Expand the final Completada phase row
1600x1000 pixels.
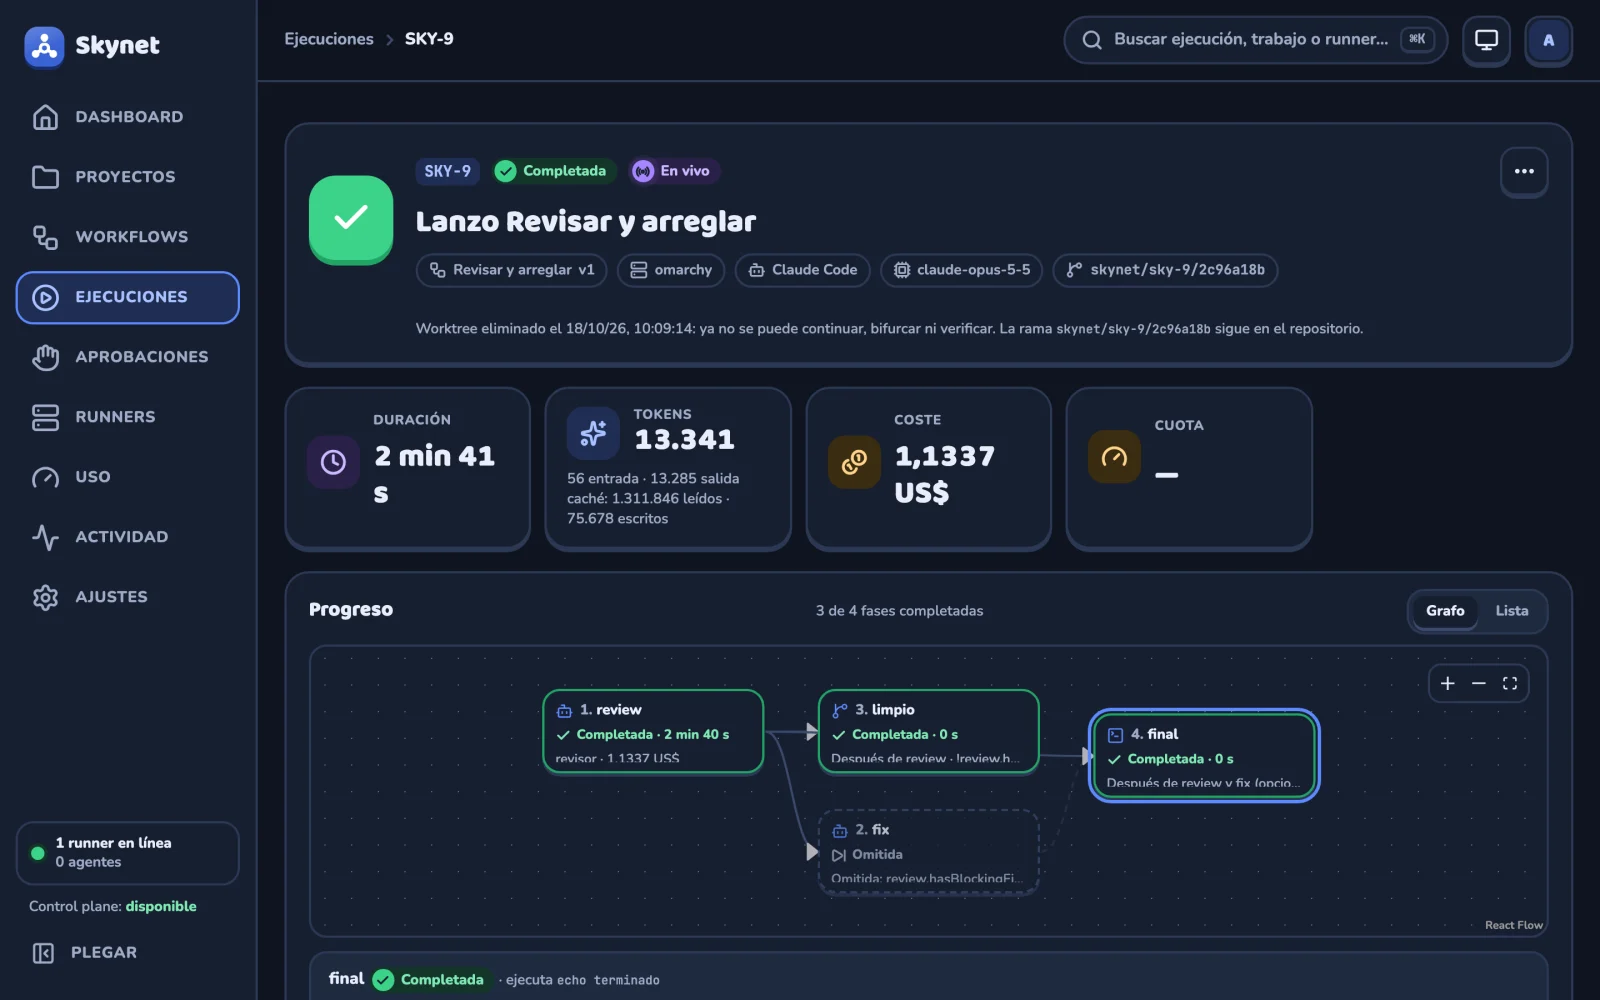click(x=929, y=978)
